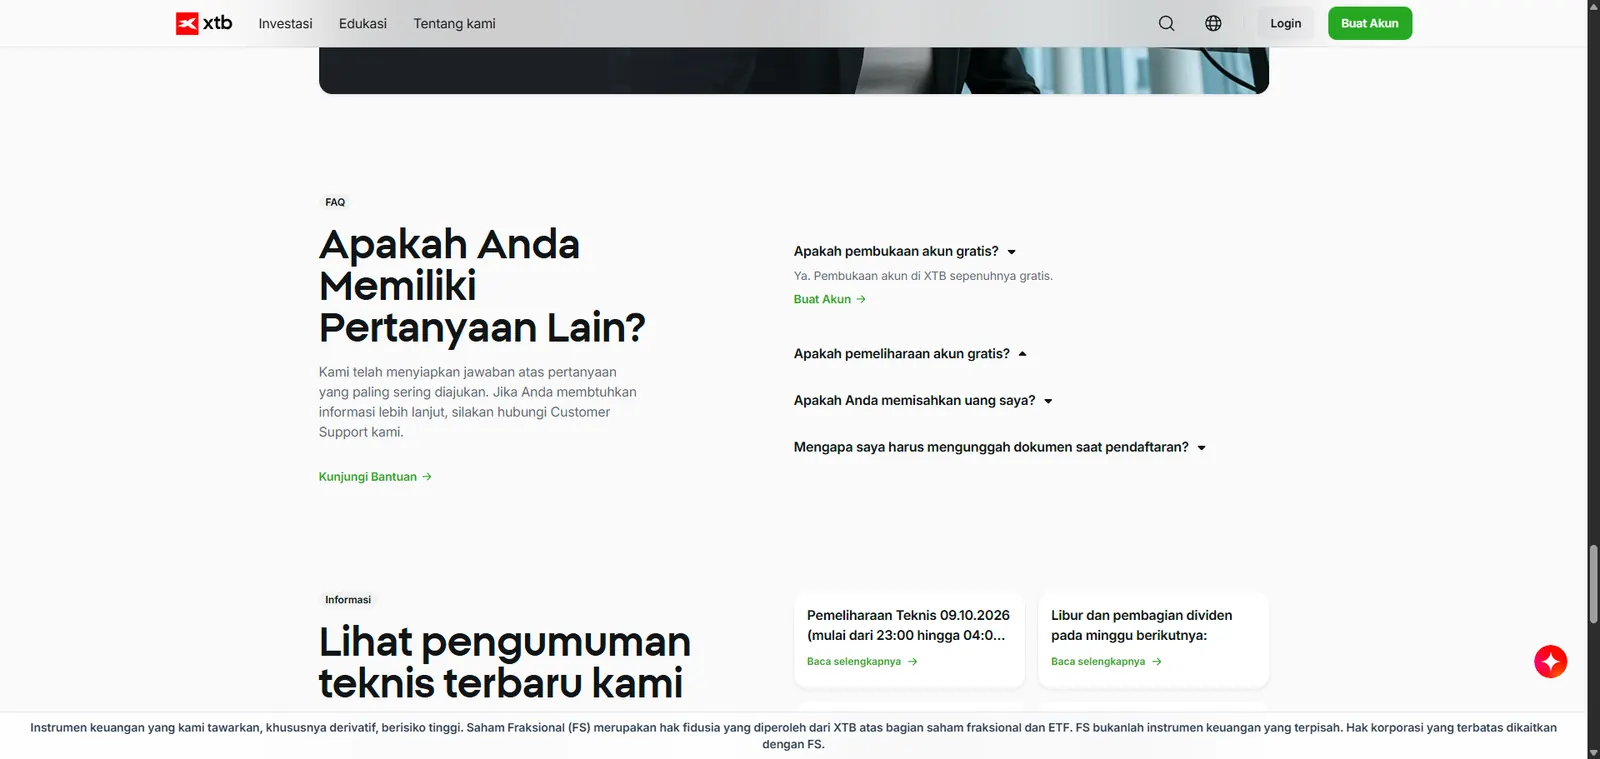Click the xtb logo in the header
Image resolution: width=1600 pixels, height=759 pixels.
pos(204,23)
